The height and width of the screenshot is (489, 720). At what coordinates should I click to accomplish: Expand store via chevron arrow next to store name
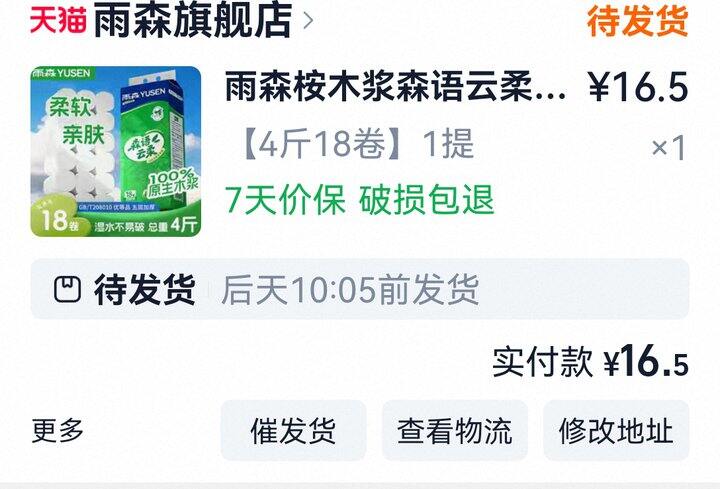click(309, 21)
